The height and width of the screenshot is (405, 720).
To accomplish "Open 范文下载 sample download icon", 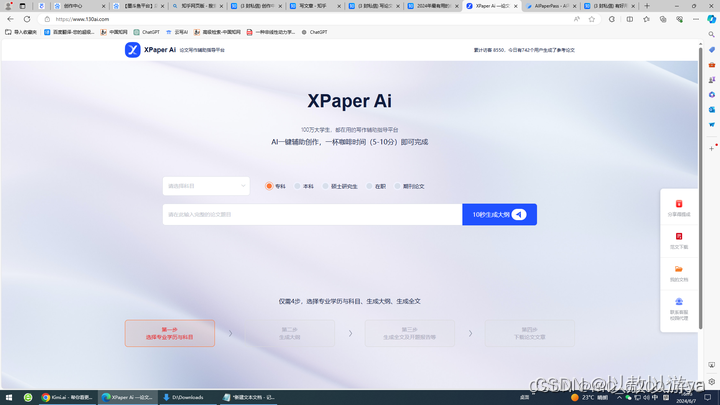I will pyautogui.click(x=679, y=236).
